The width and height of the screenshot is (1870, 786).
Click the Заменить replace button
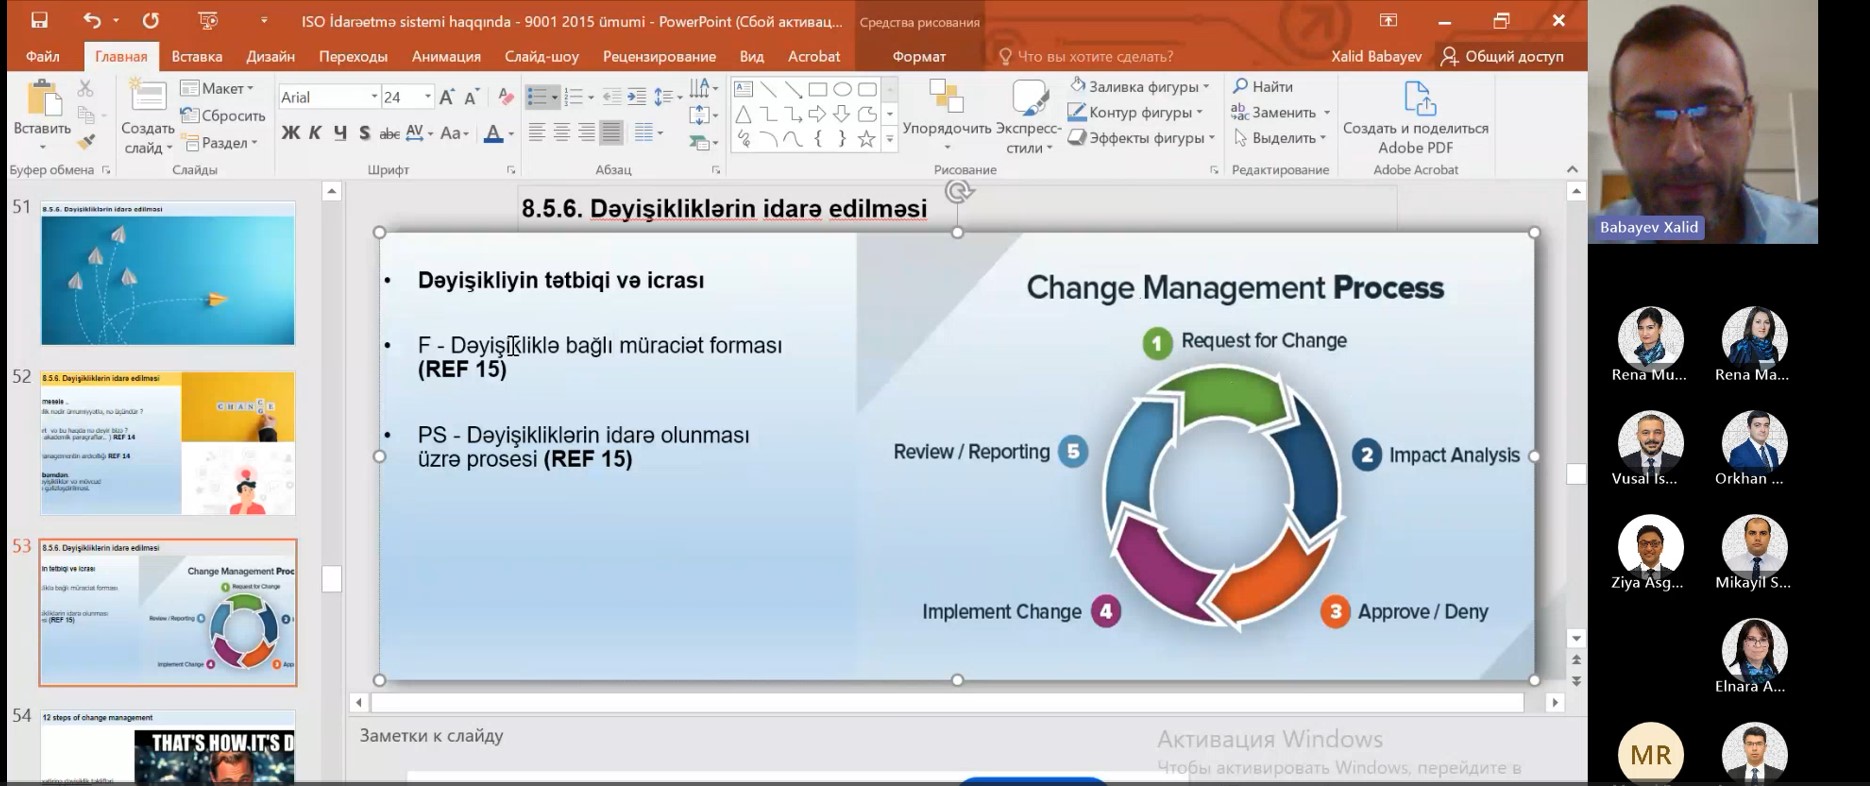[x=1281, y=112]
